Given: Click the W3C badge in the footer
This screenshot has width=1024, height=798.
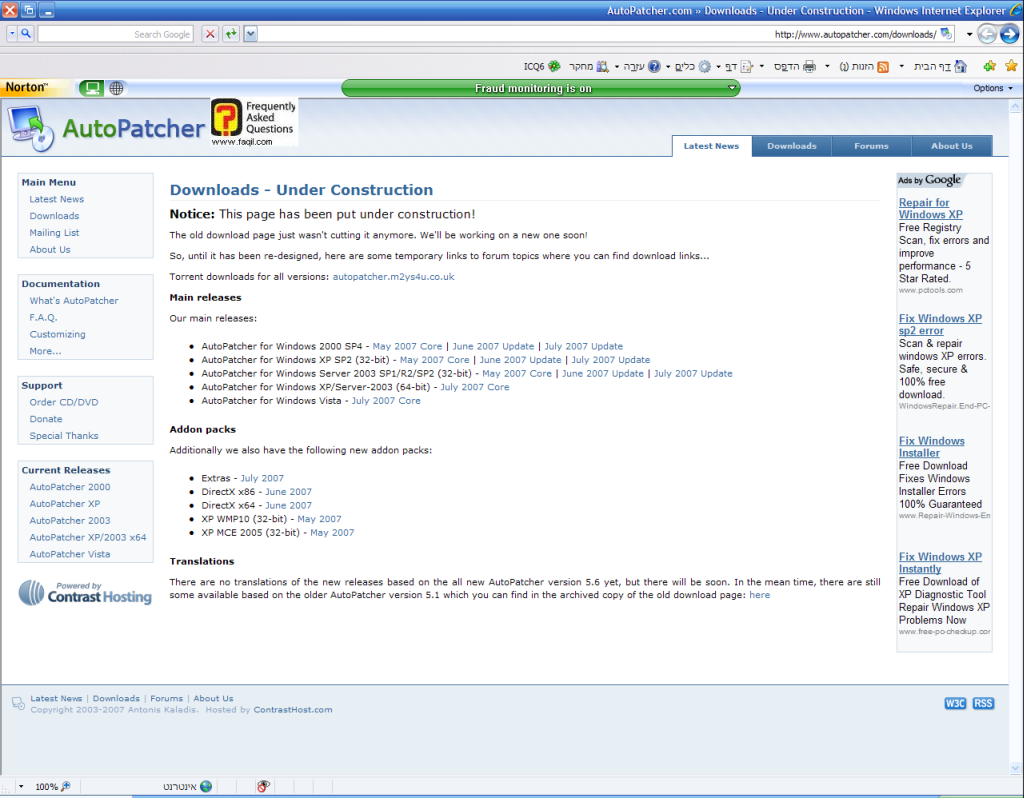Looking at the screenshot, I should (x=955, y=703).
